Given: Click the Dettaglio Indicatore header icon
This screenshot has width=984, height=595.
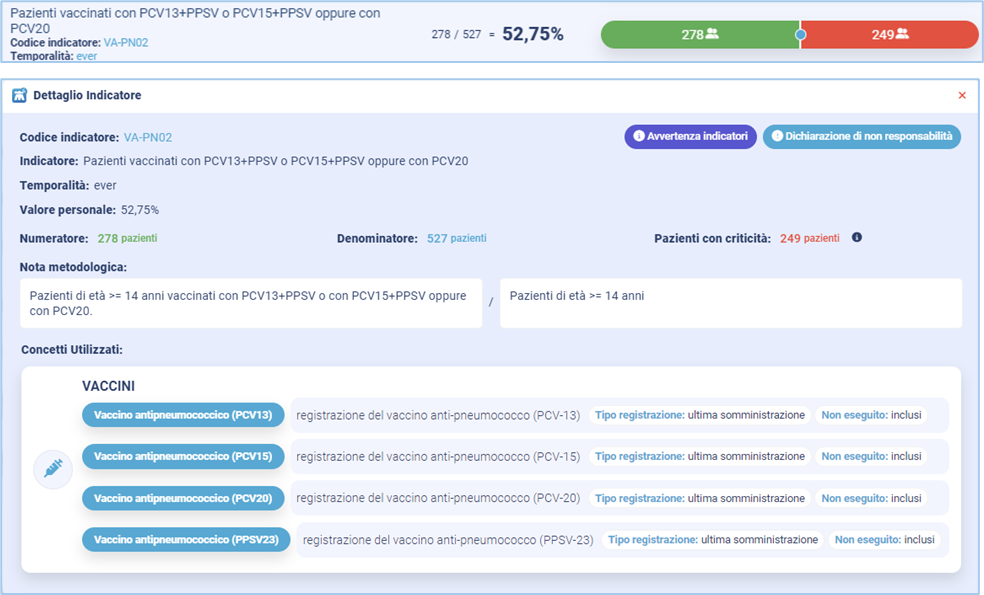Looking at the screenshot, I should [19, 96].
